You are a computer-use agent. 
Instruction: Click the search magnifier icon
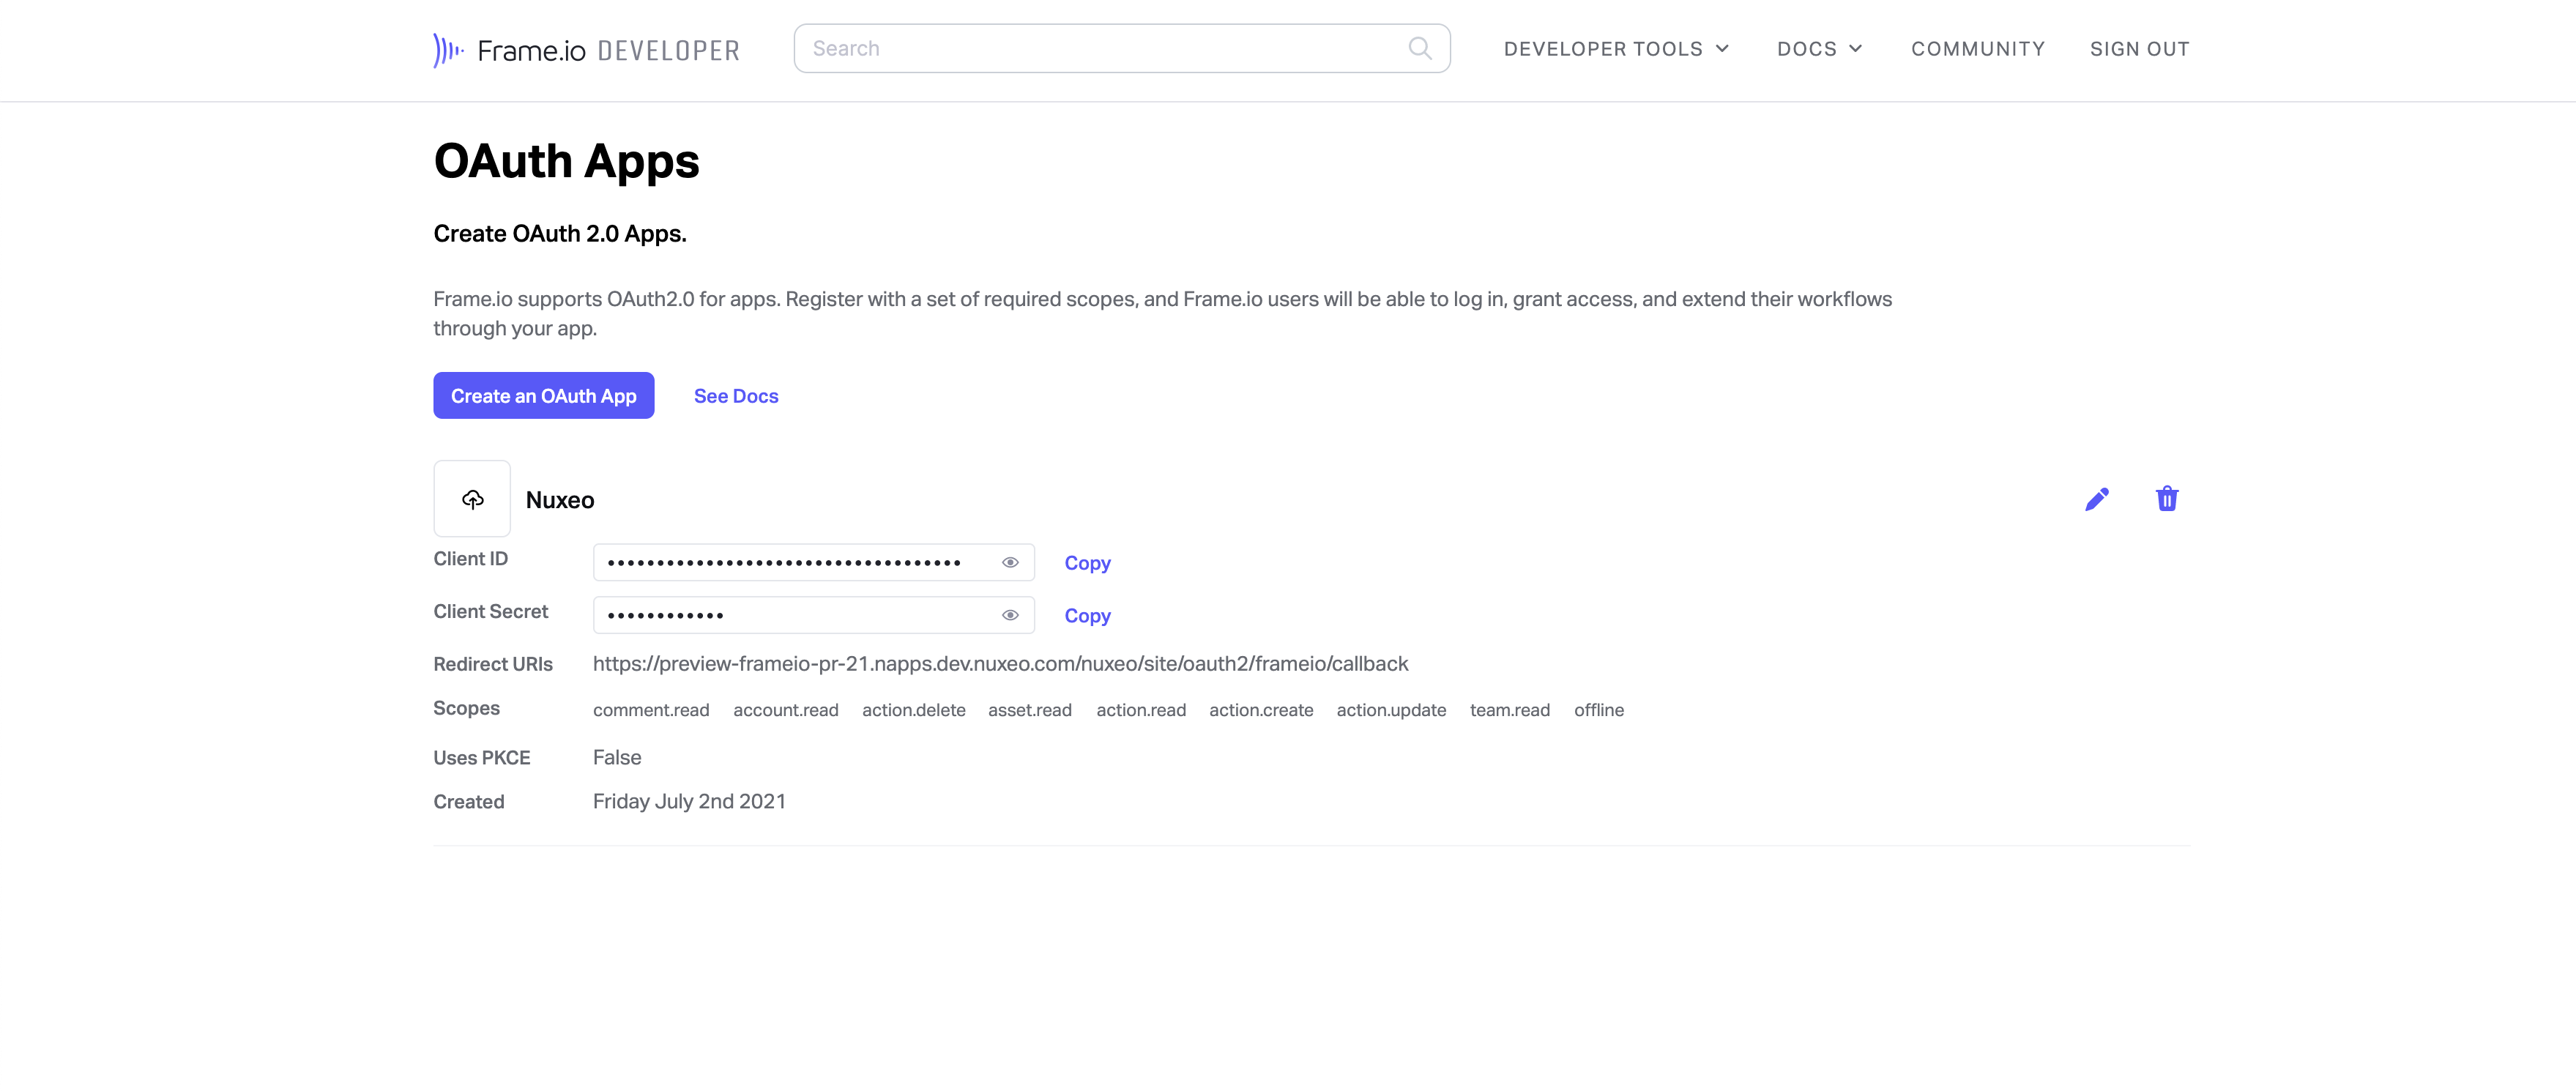pos(1419,48)
